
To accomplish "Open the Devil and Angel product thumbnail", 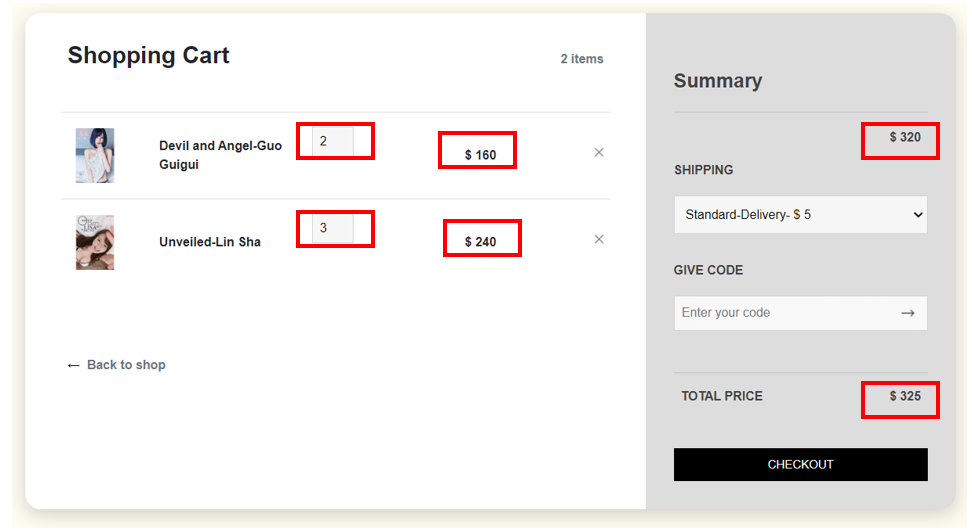I will click(95, 155).
